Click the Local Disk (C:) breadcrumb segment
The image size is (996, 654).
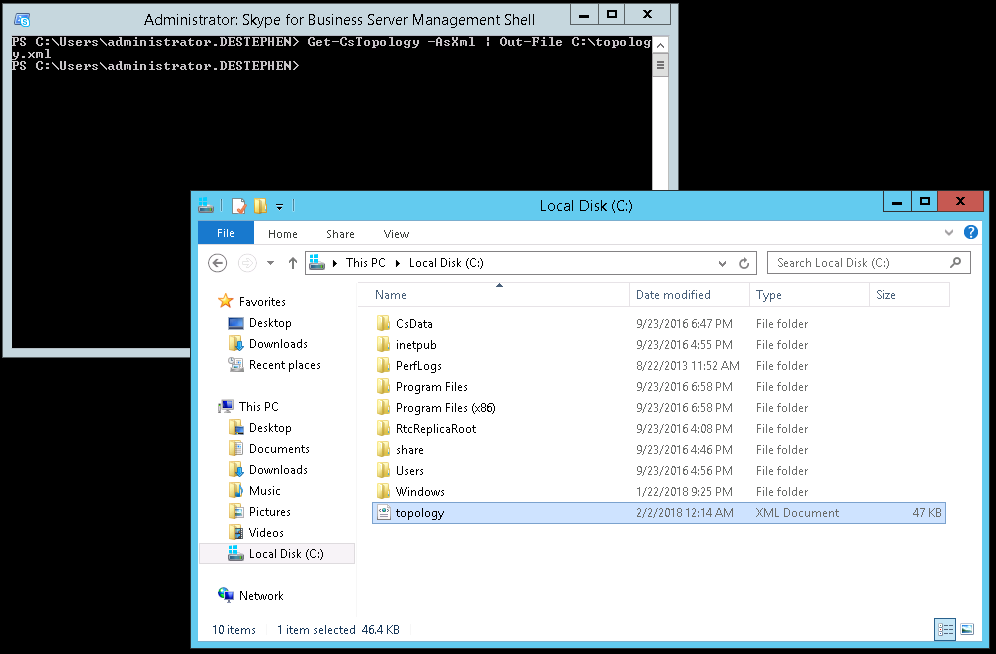(446, 263)
